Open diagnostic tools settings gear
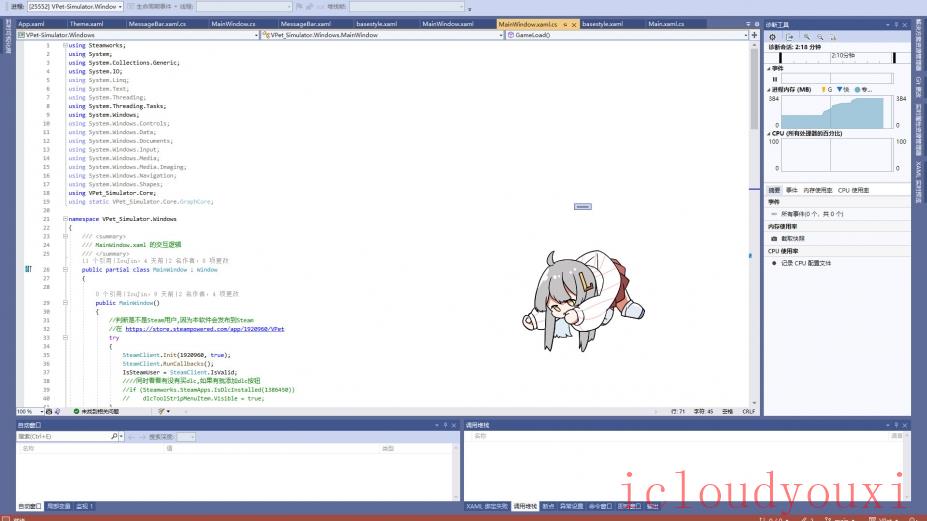Screen dimensions: 927x521 (x=772, y=37)
